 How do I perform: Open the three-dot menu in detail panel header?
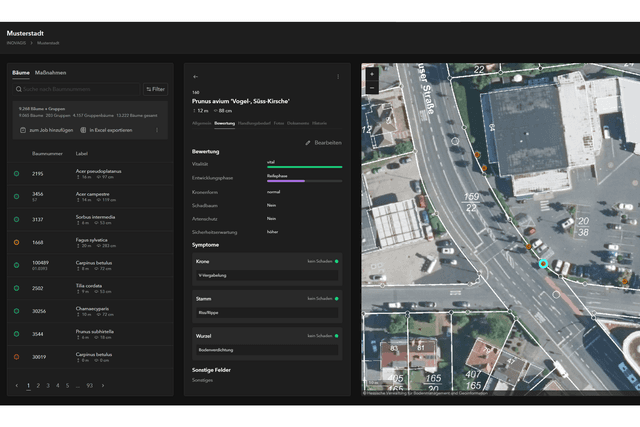pos(338,76)
